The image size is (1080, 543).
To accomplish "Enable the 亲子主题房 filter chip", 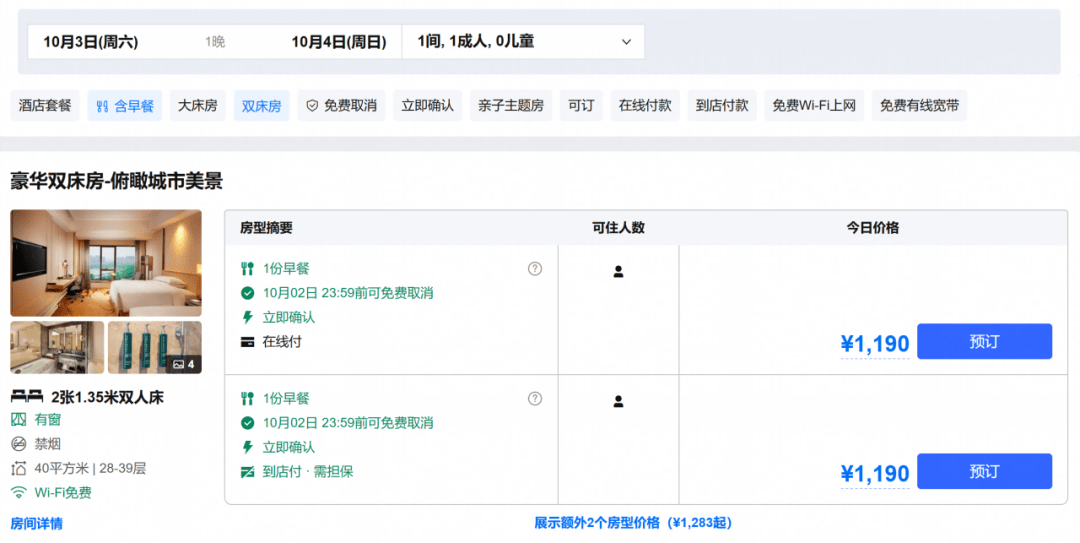I will (511, 105).
